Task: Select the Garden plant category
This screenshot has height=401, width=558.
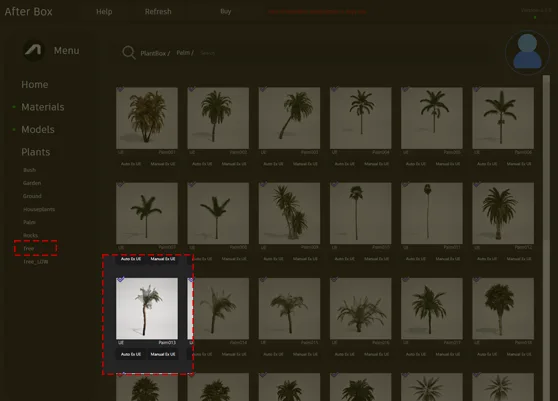Action: (32, 183)
